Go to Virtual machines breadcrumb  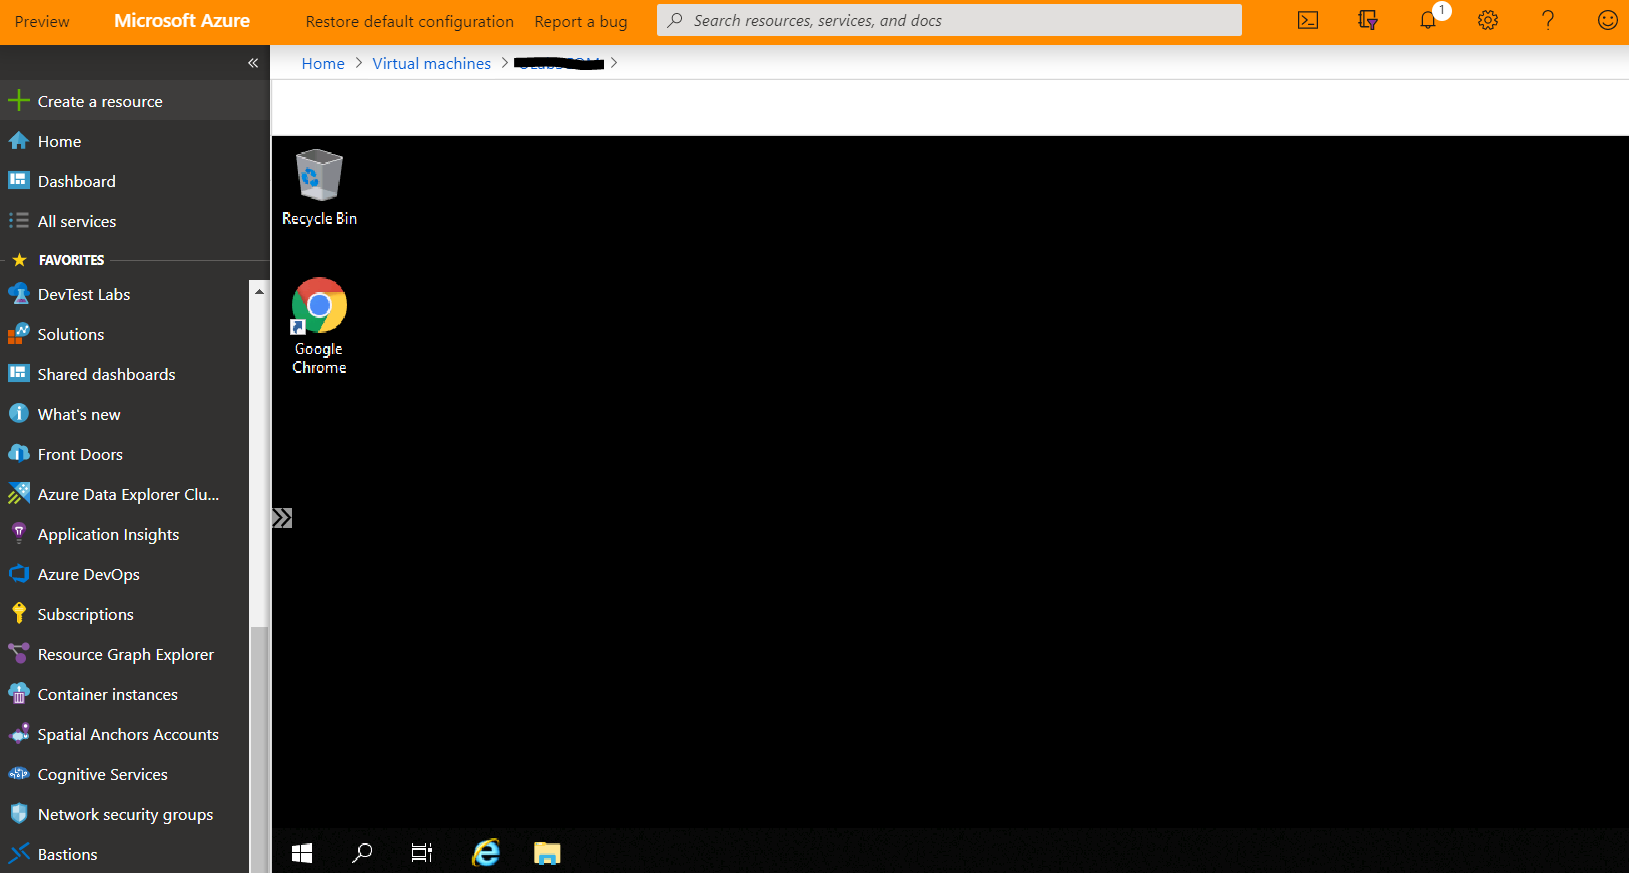coord(431,63)
